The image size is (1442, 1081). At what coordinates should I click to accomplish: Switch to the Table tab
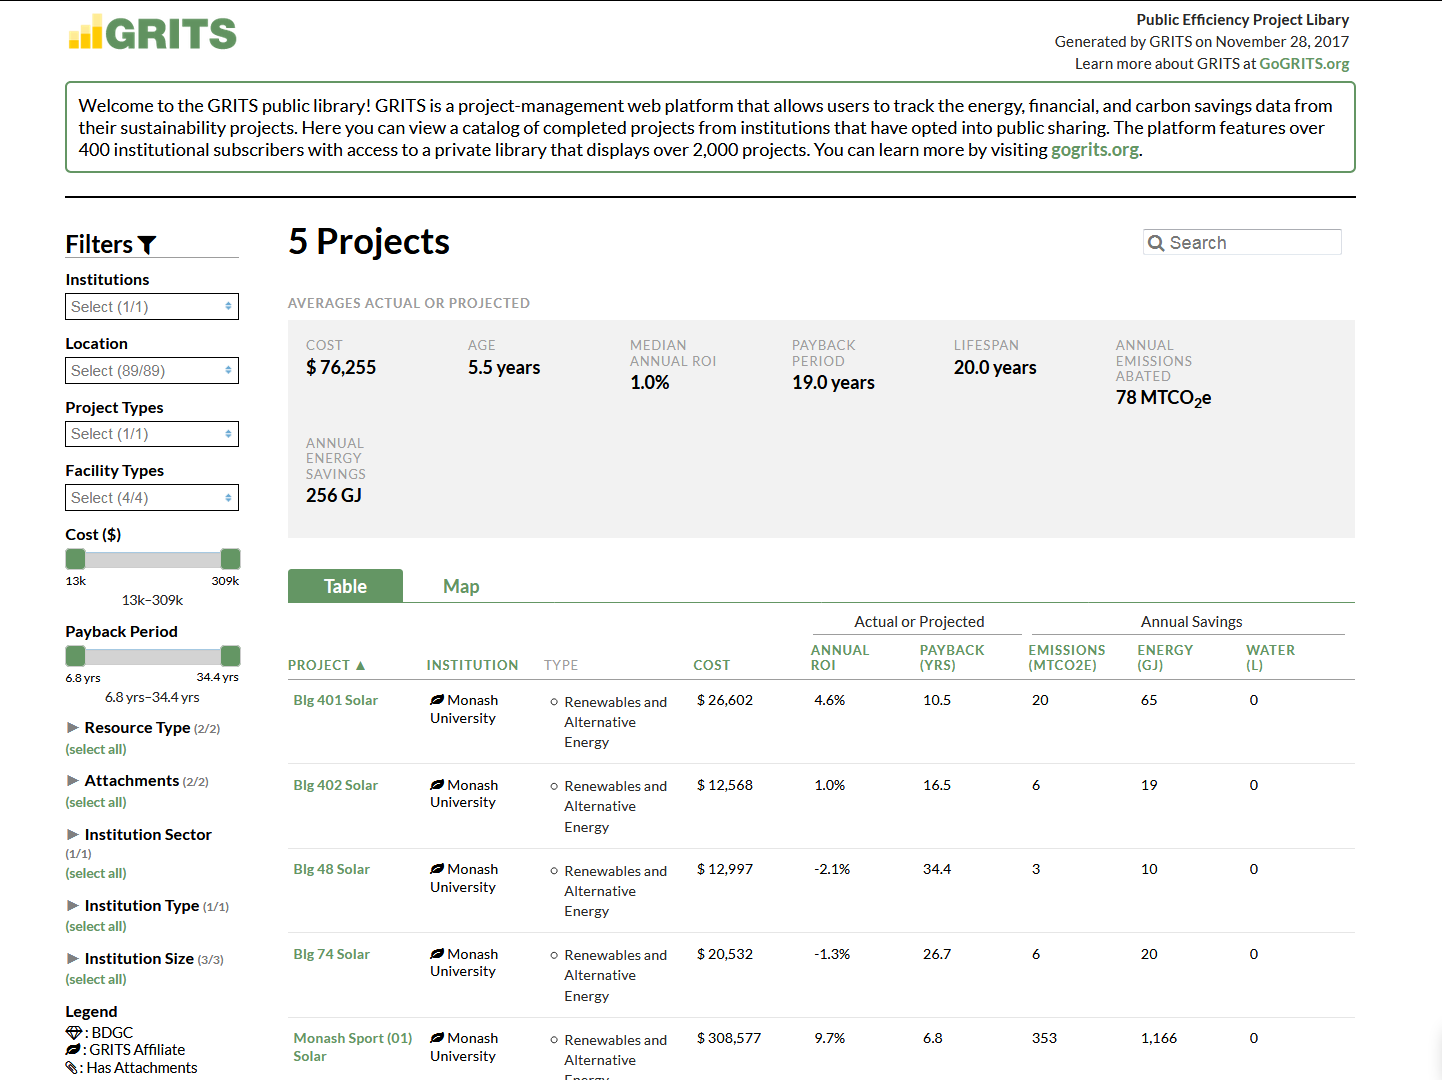point(346,586)
